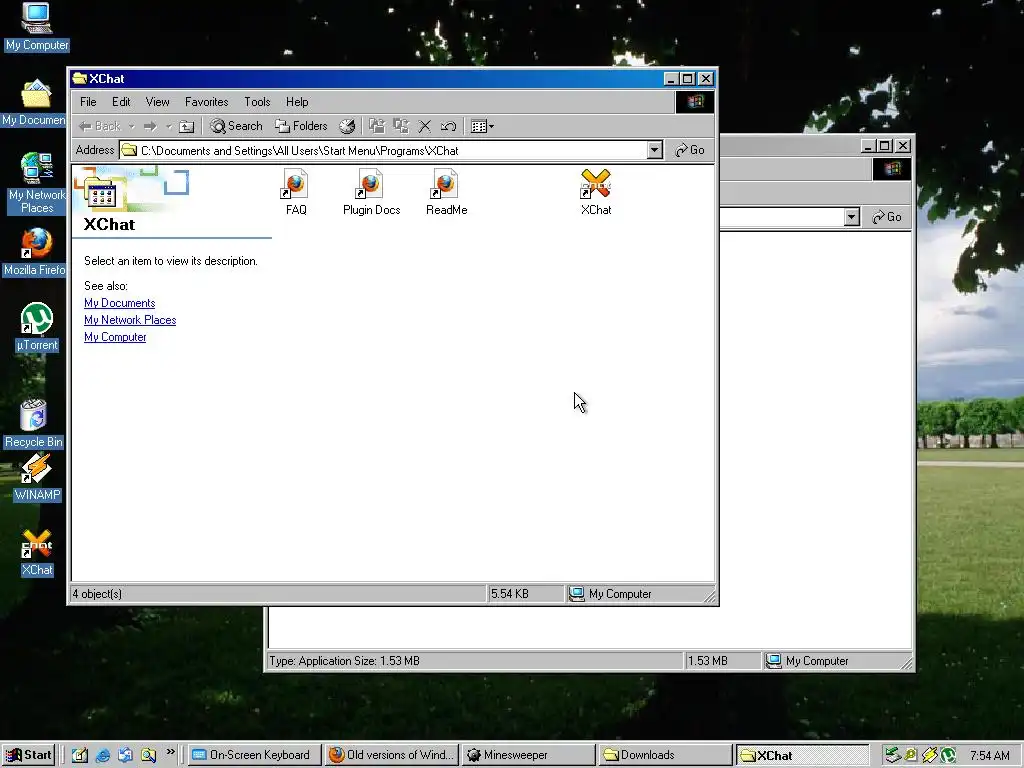Select the XChat desktop shortcut
Viewport: 1024px width, 768px height.
tap(37, 552)
